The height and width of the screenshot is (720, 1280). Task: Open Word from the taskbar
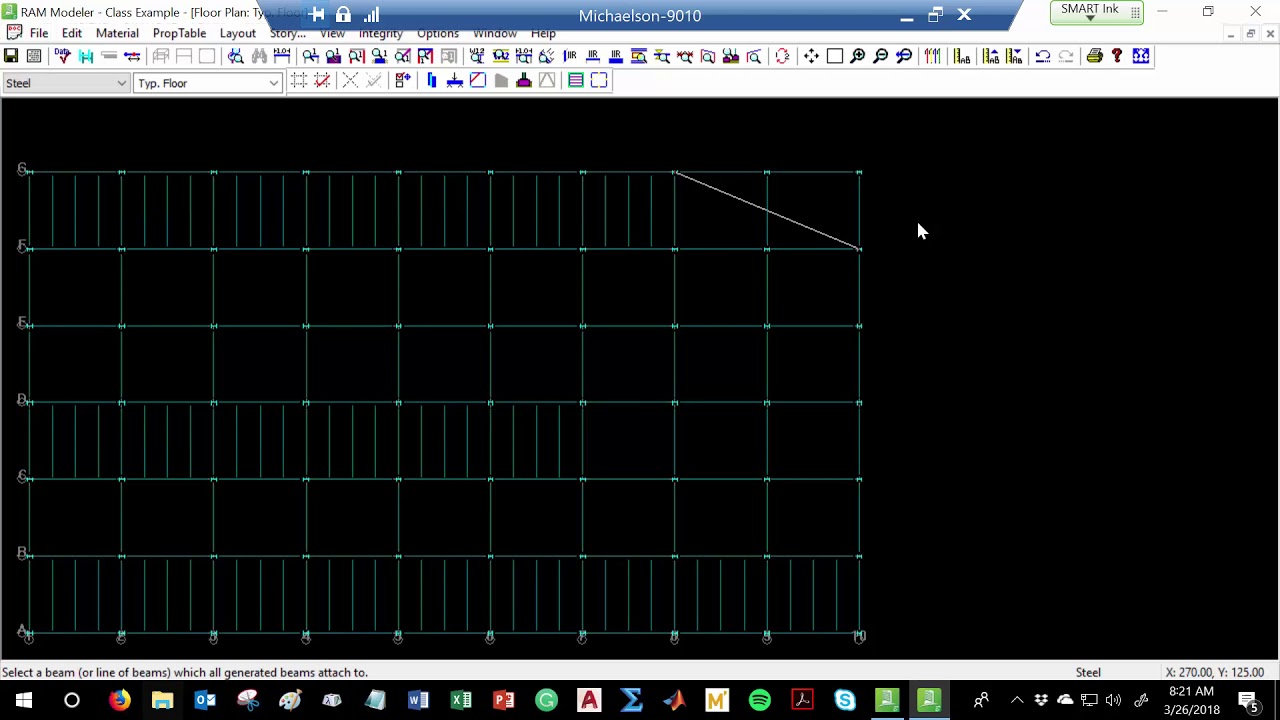(x=418, y=700)
